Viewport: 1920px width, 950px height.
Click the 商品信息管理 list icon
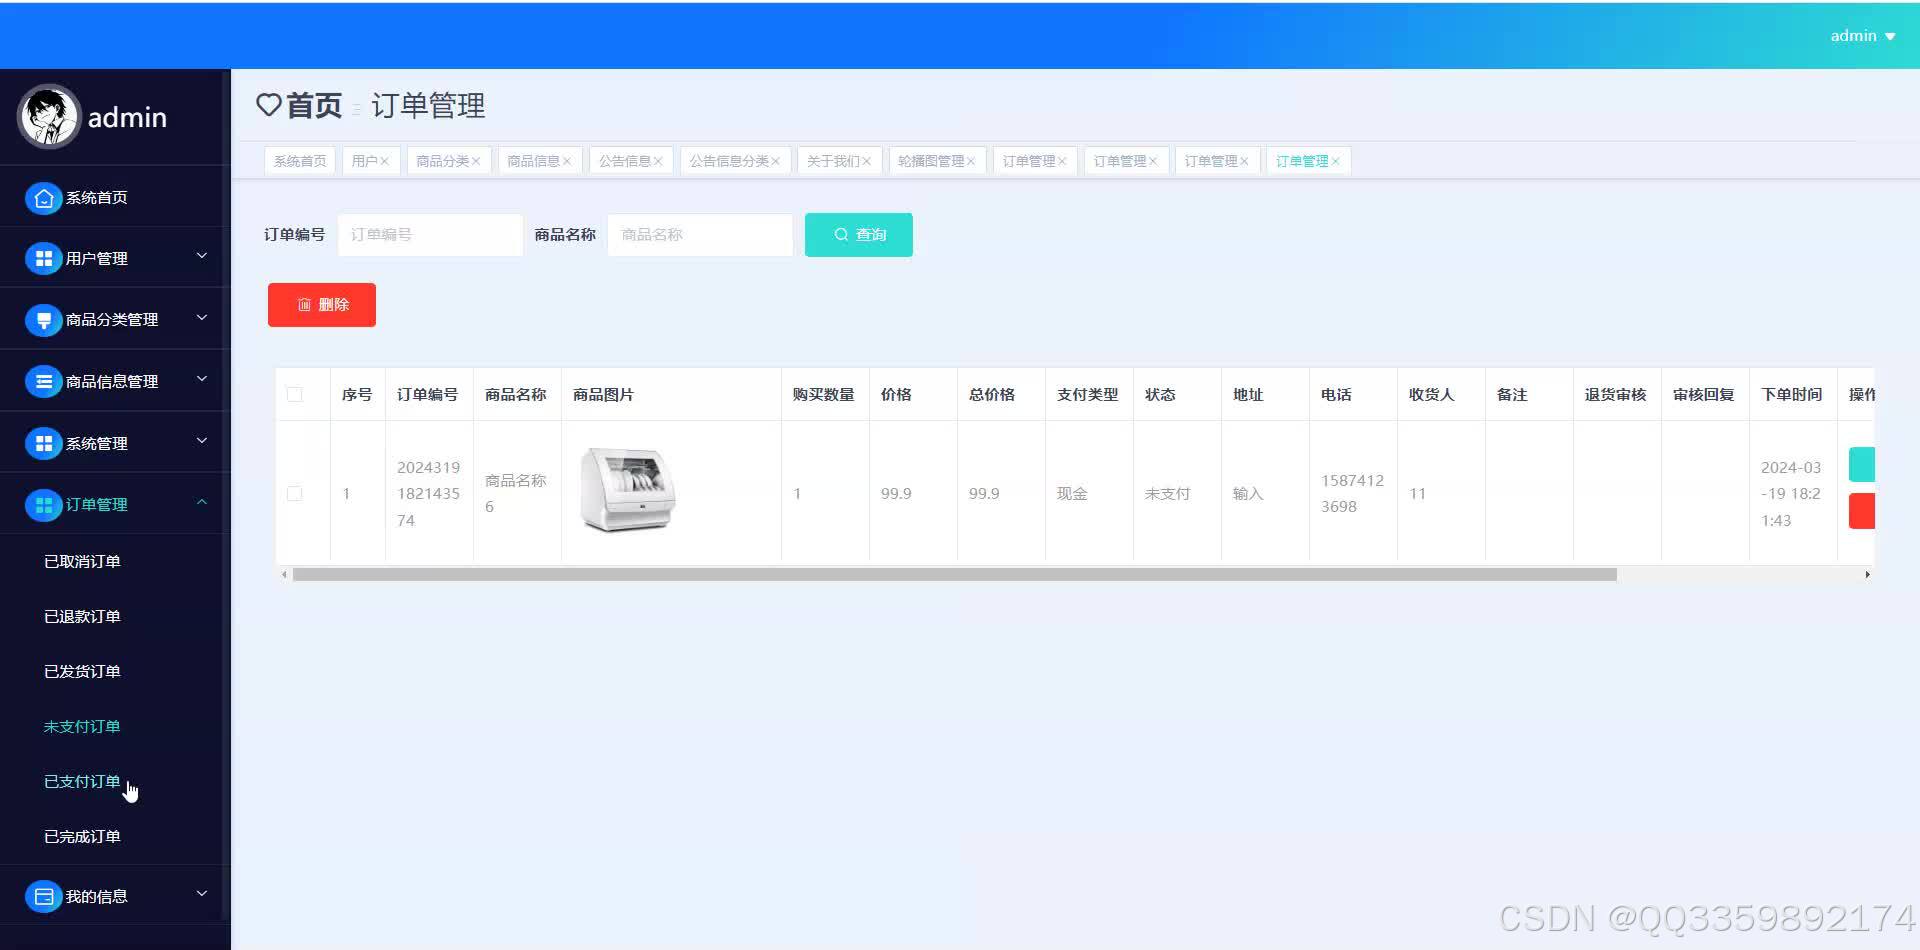[x=43, y=382]
